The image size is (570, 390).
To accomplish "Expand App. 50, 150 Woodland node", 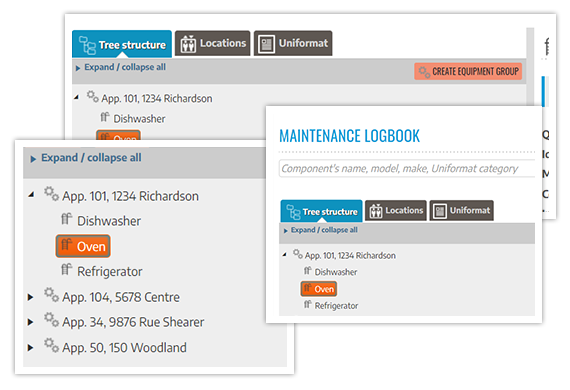I will point(31,347).
